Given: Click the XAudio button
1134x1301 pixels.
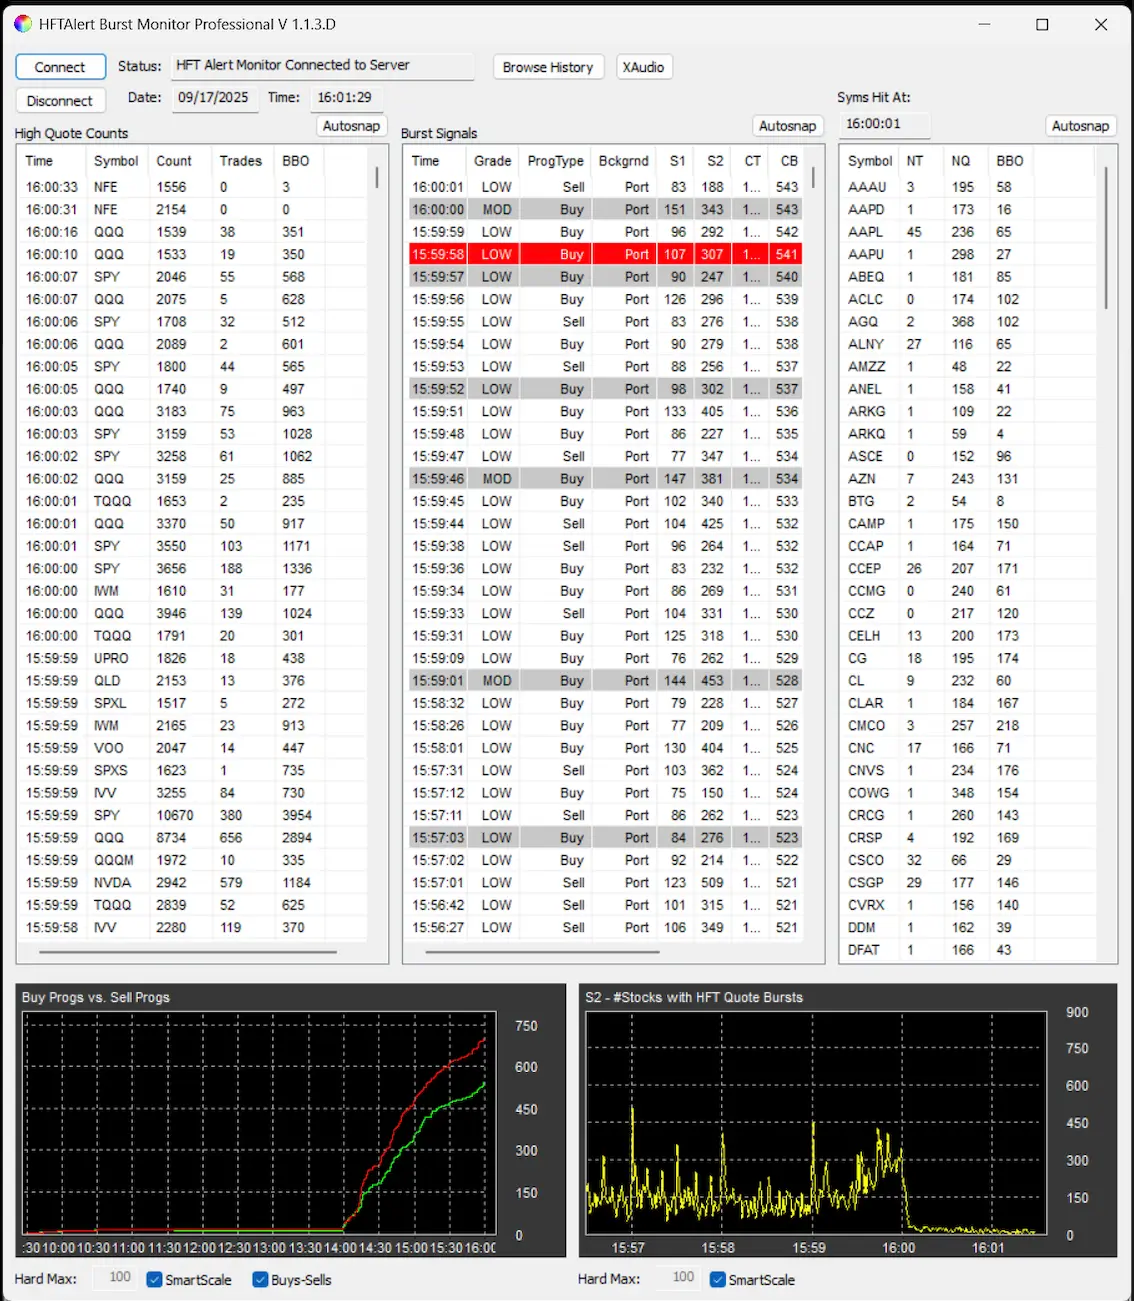Looking at the screenshot, I should point(643,67).
